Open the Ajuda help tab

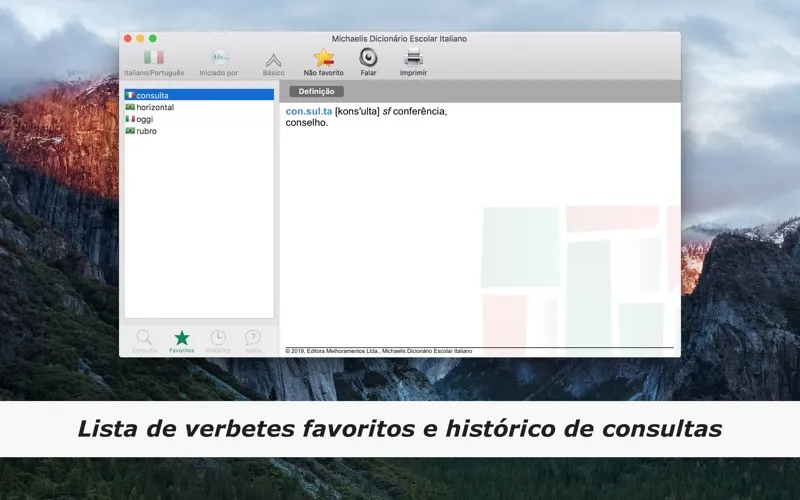pyautogui.click(x=253, y=338)
